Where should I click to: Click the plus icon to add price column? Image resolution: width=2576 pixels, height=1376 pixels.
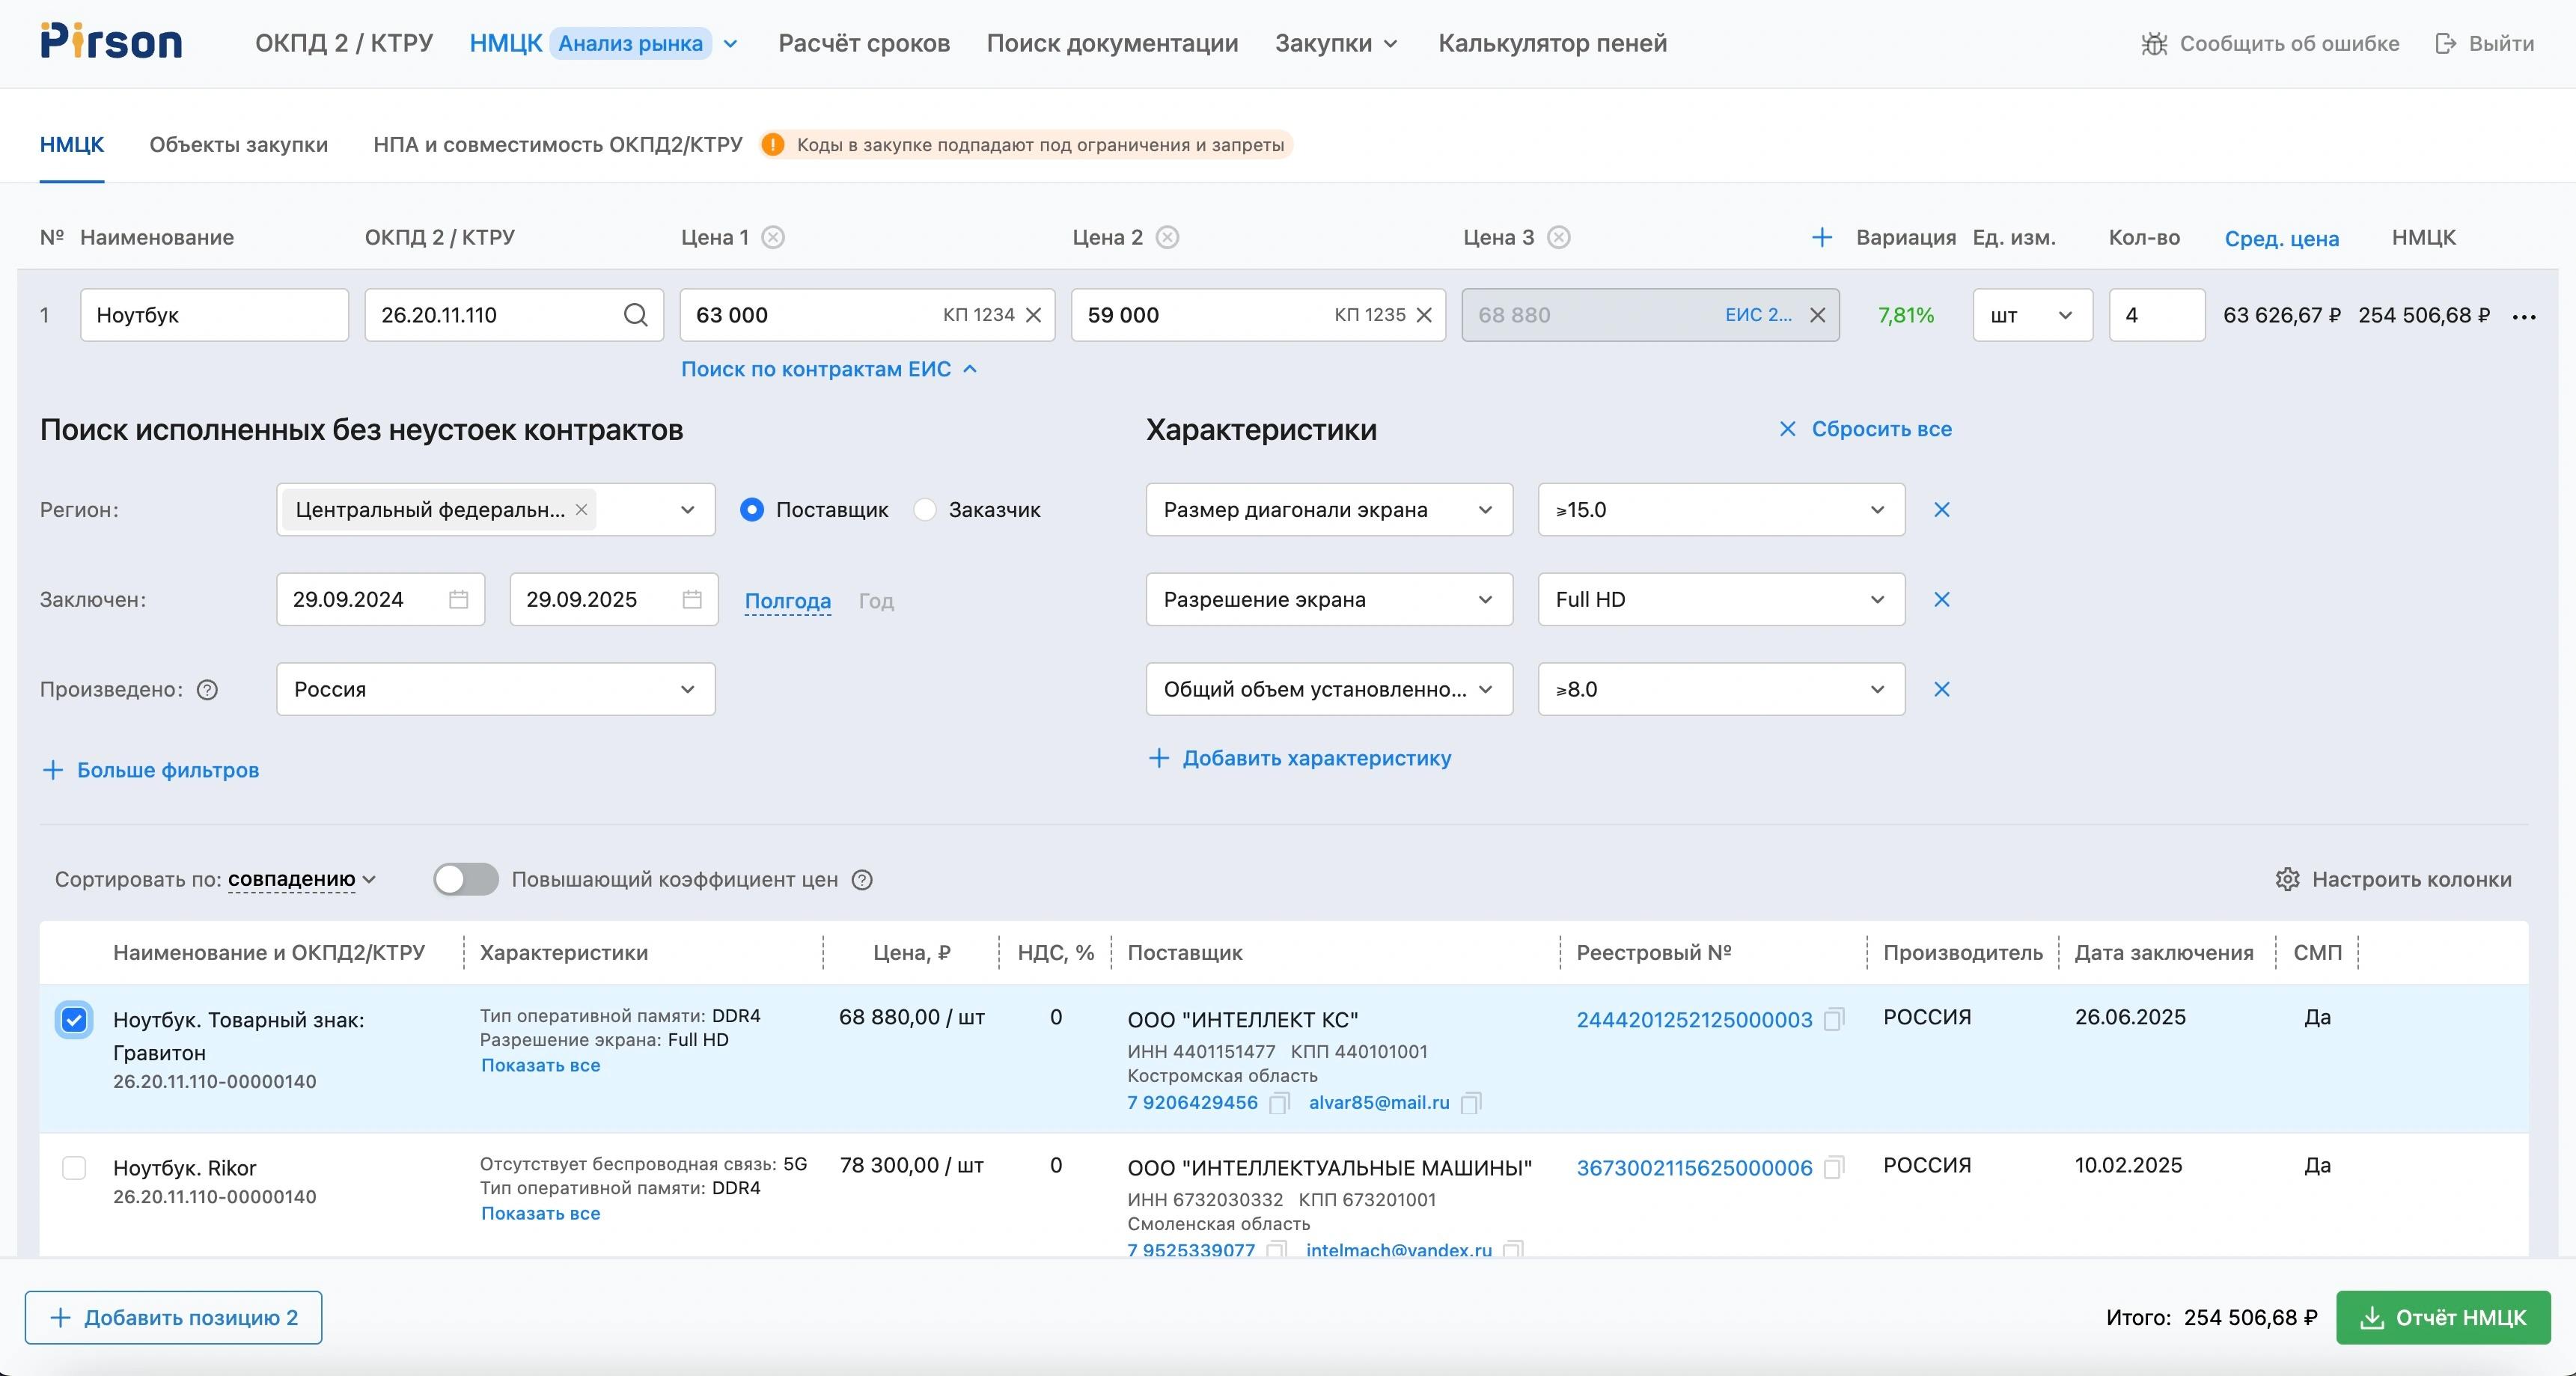point(1821,238)
